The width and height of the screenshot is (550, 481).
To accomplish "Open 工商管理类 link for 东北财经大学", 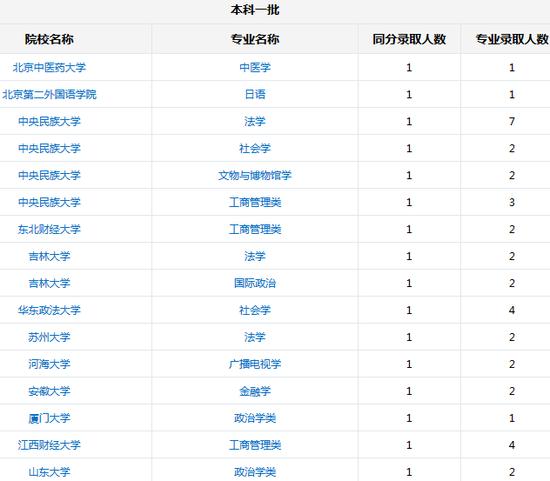I will (255, 229).
